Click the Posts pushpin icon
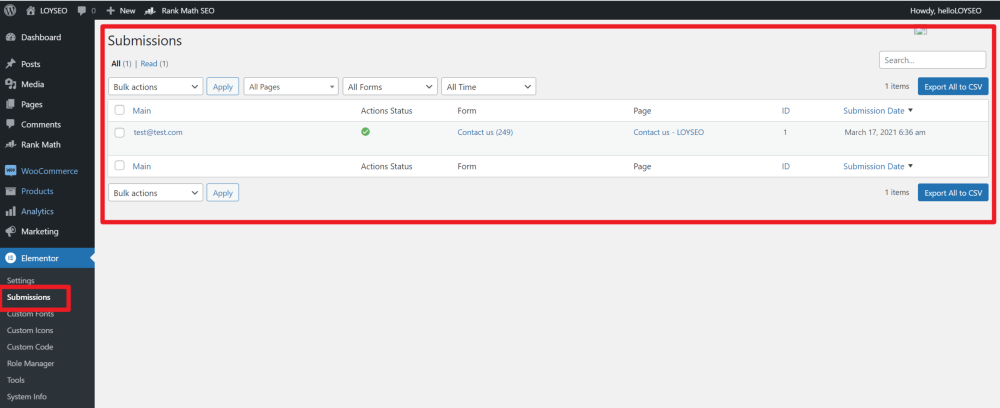This screenshot has width=1000, height=408. pyautogui.click(x=10, y=64)
